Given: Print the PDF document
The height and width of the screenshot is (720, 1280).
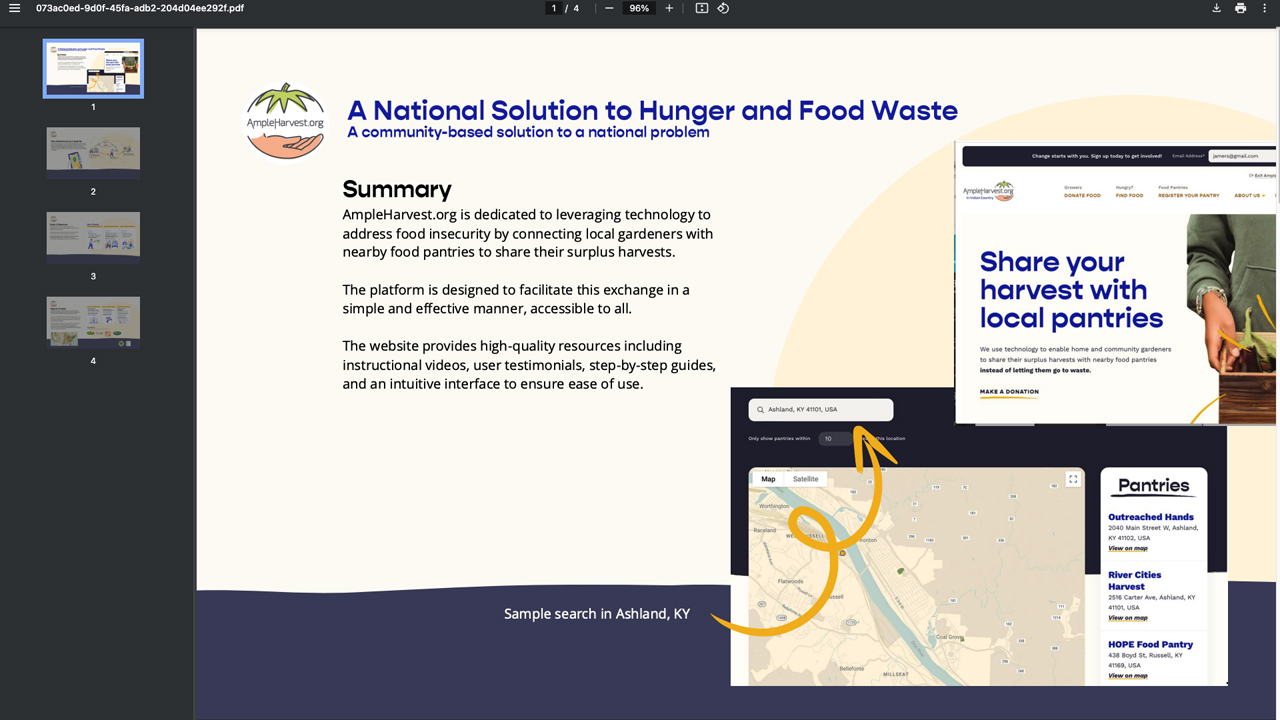Looking at the screenshot, I should click(1240, 8).
